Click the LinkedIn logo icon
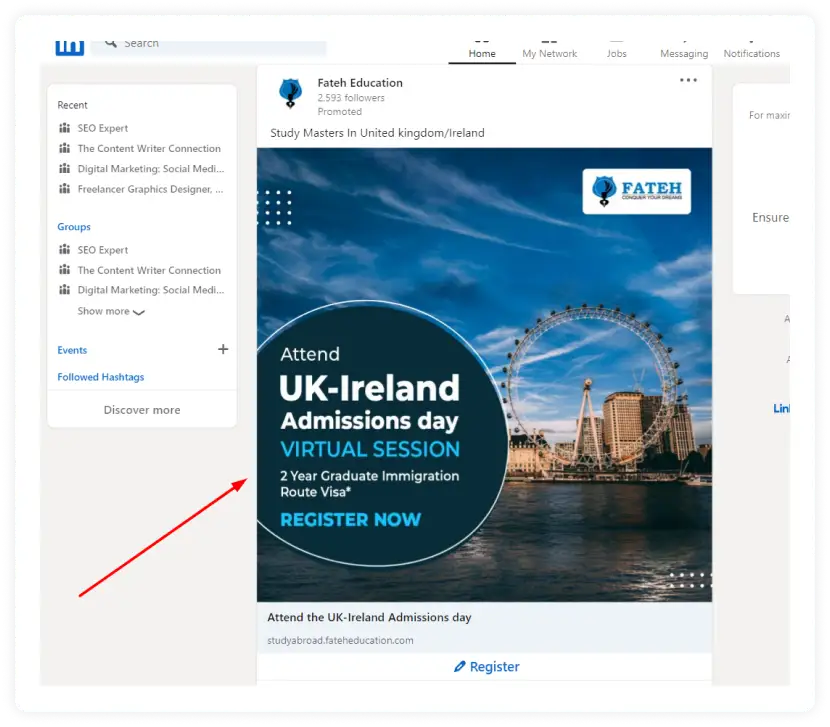Viewport: 830px width, 727px height. tap(70, 47)
